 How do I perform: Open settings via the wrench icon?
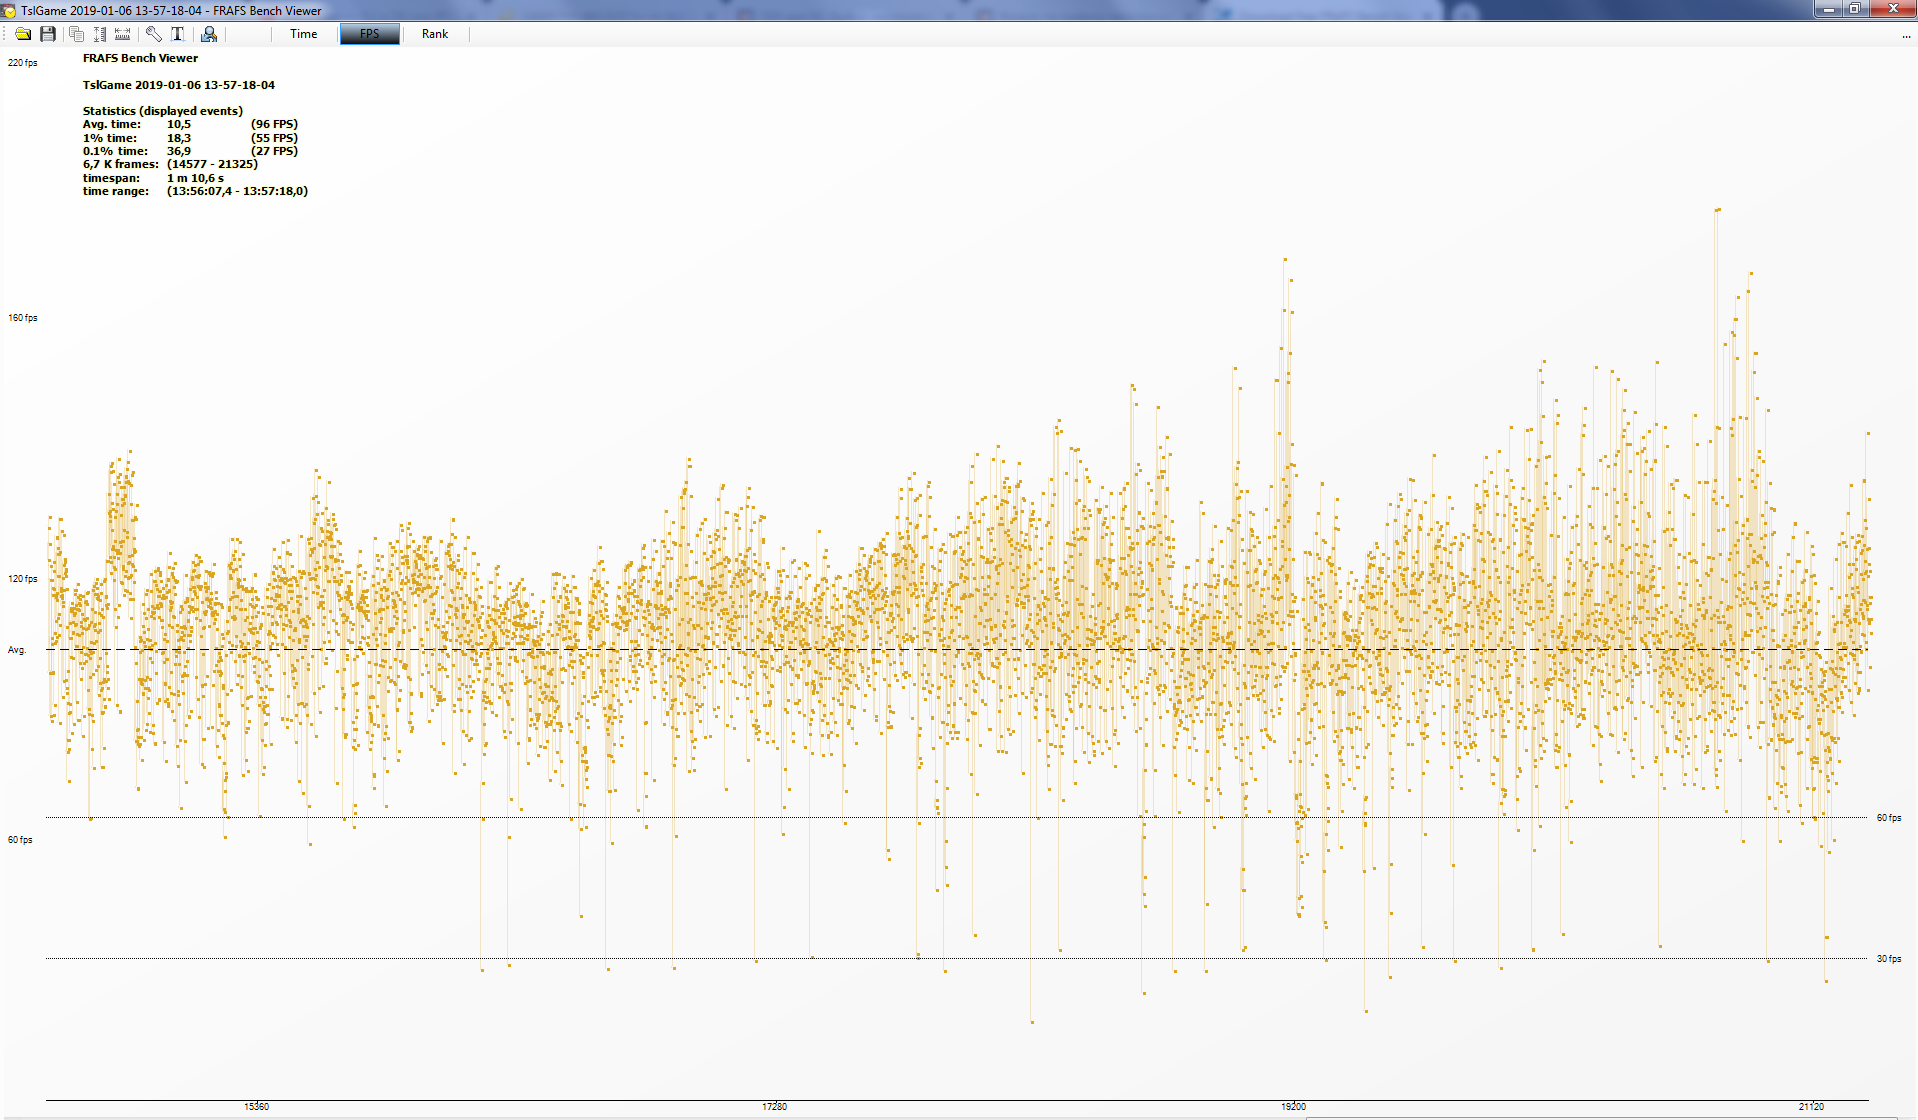(x=154, y=34)
